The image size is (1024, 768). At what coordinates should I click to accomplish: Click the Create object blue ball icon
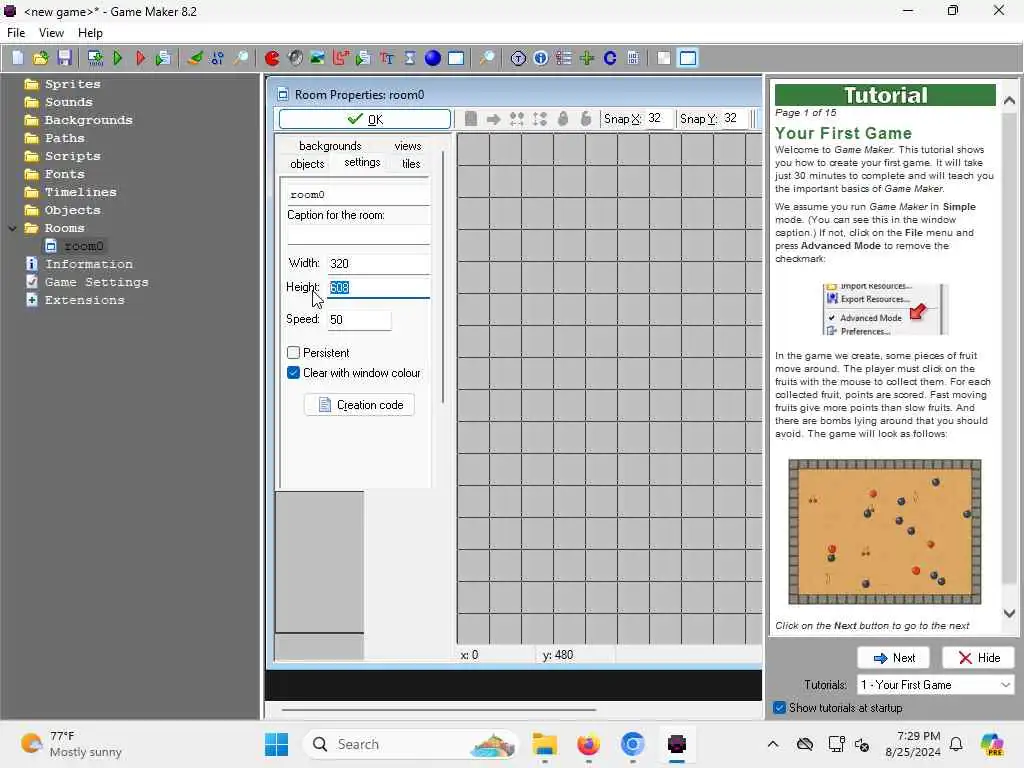click(432, 58)
